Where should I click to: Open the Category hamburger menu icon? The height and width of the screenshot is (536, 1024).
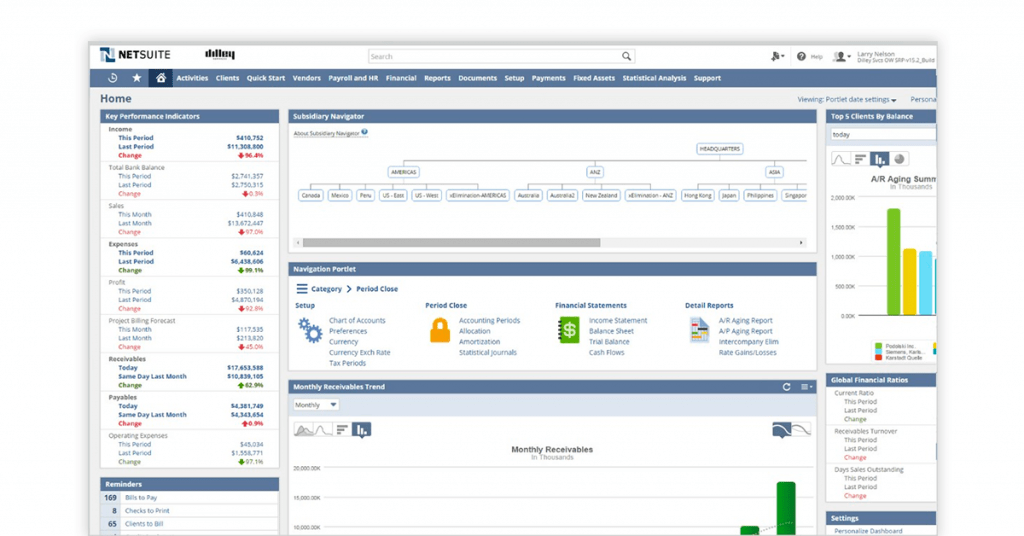(x=302, y=289)
